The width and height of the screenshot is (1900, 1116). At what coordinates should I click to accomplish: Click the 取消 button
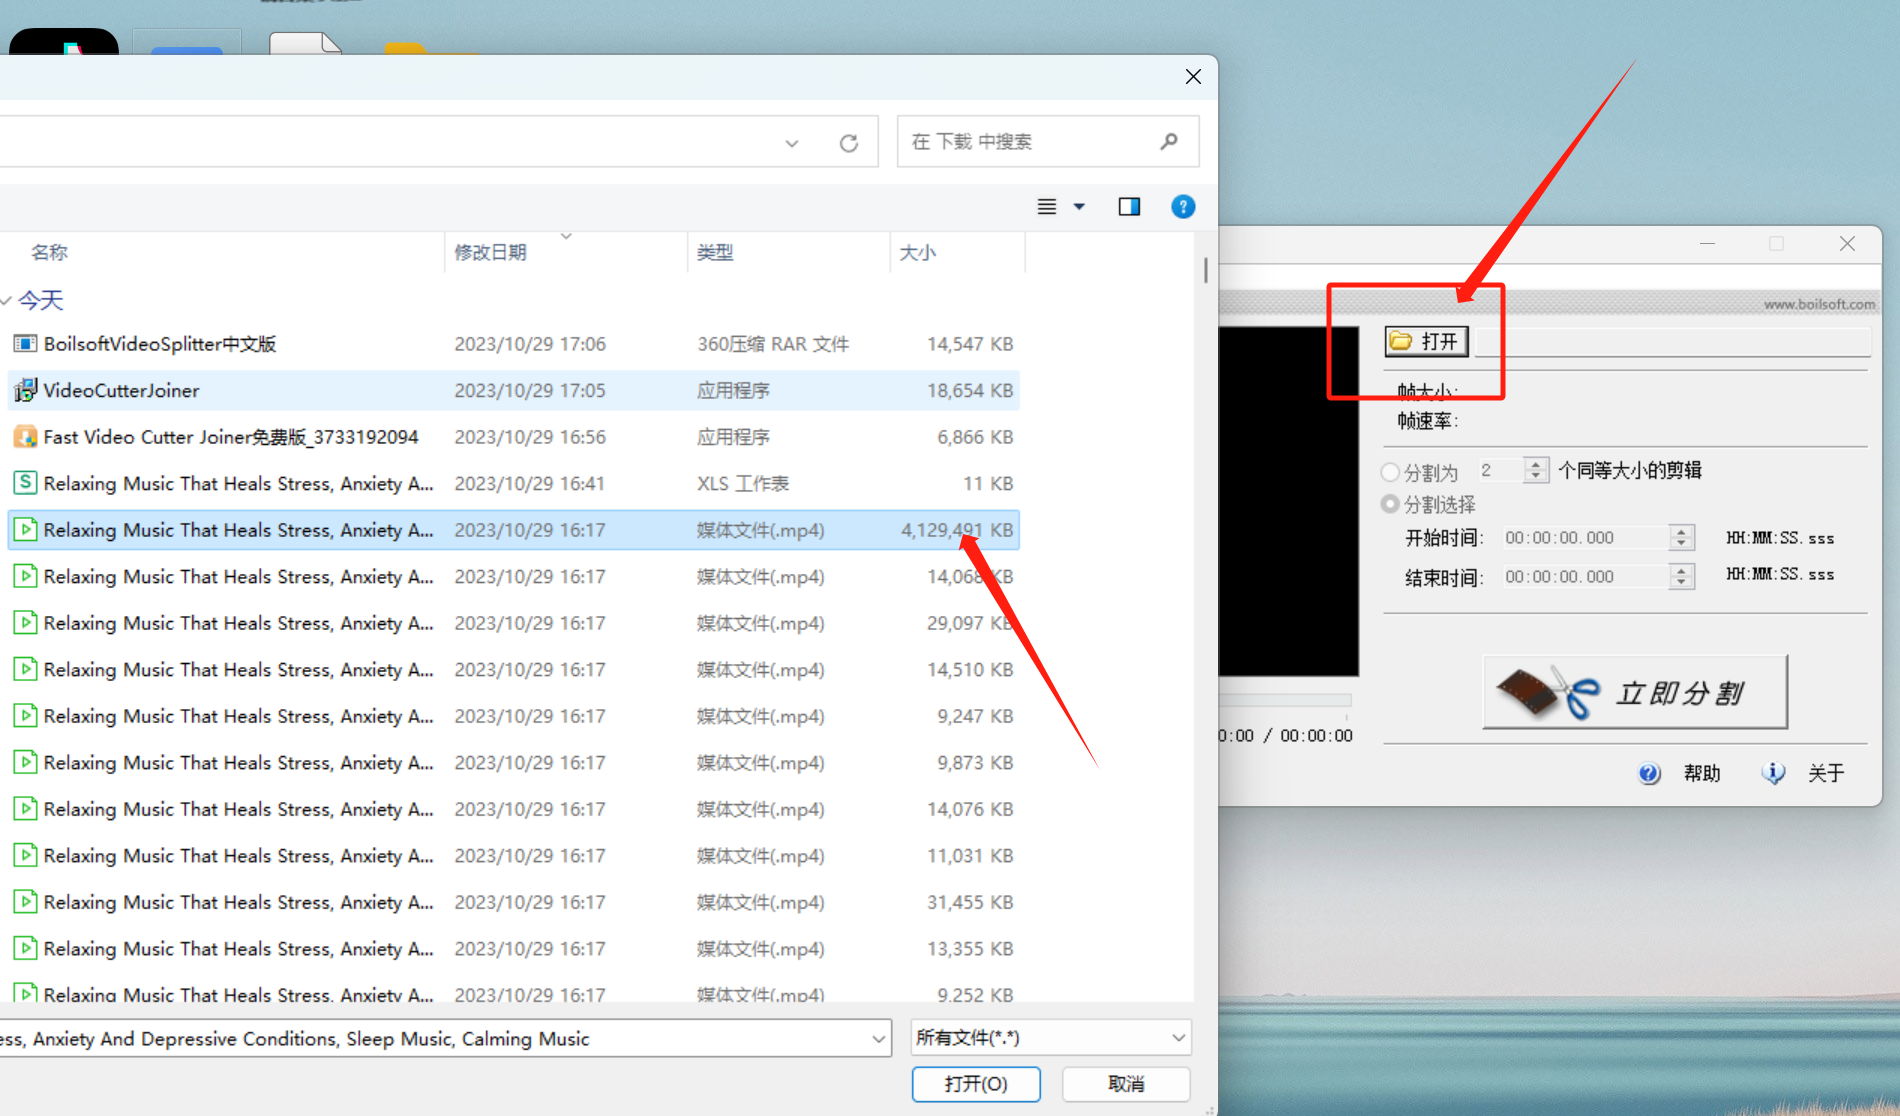tap(1126, 1084)
